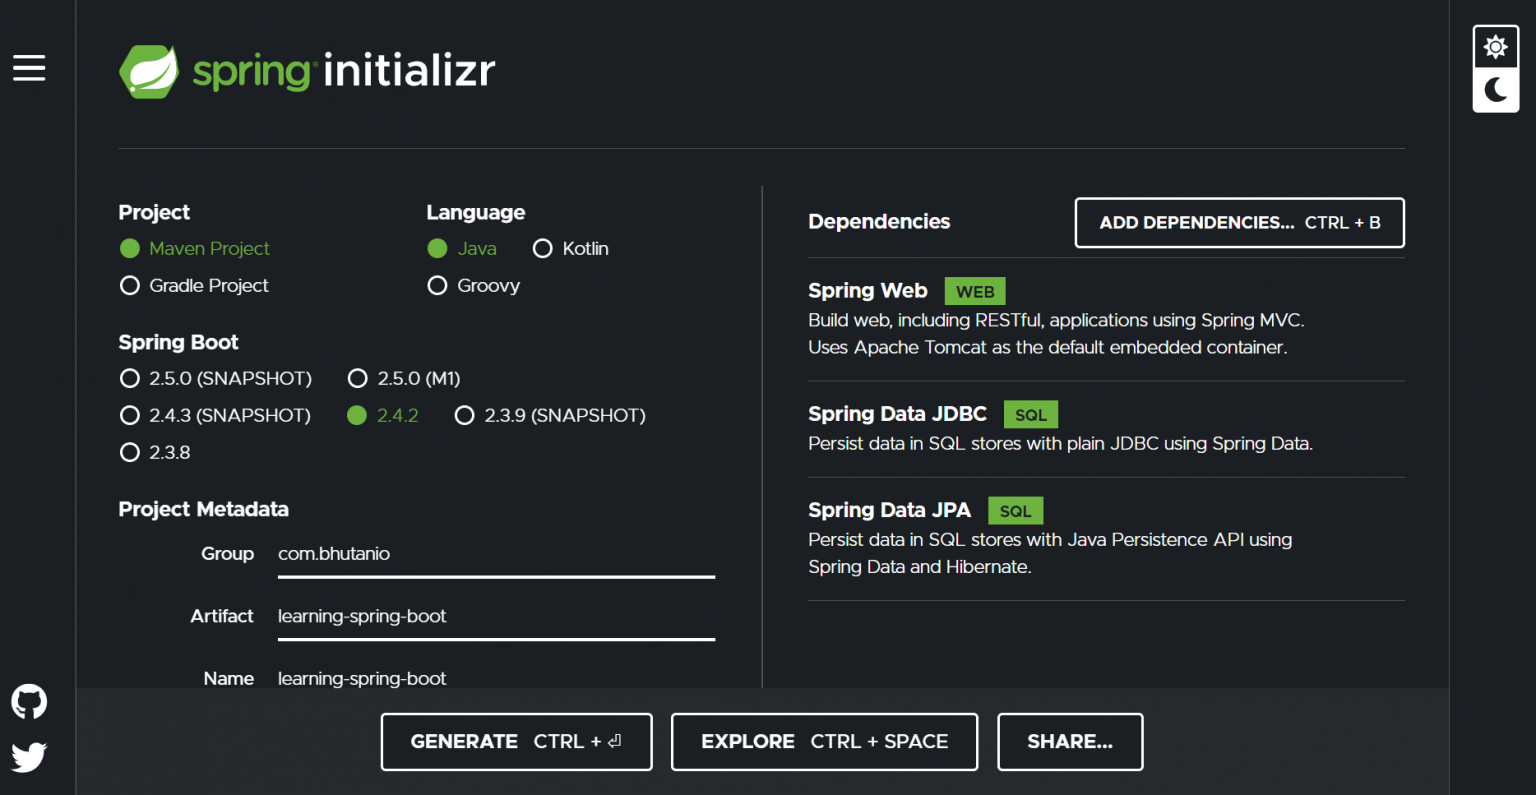This screenshot has width=1536, height=795.
Task: Click the WEB tag badge
Action: [975, 291]
